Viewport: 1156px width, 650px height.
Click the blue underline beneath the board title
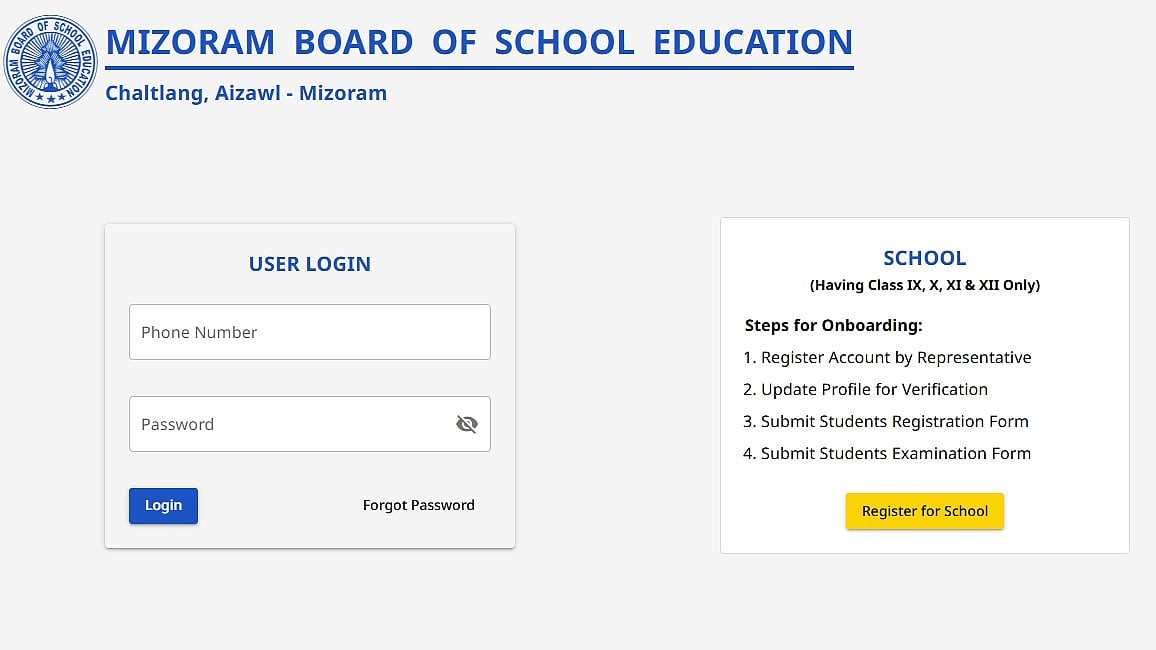tap(479, 68)
